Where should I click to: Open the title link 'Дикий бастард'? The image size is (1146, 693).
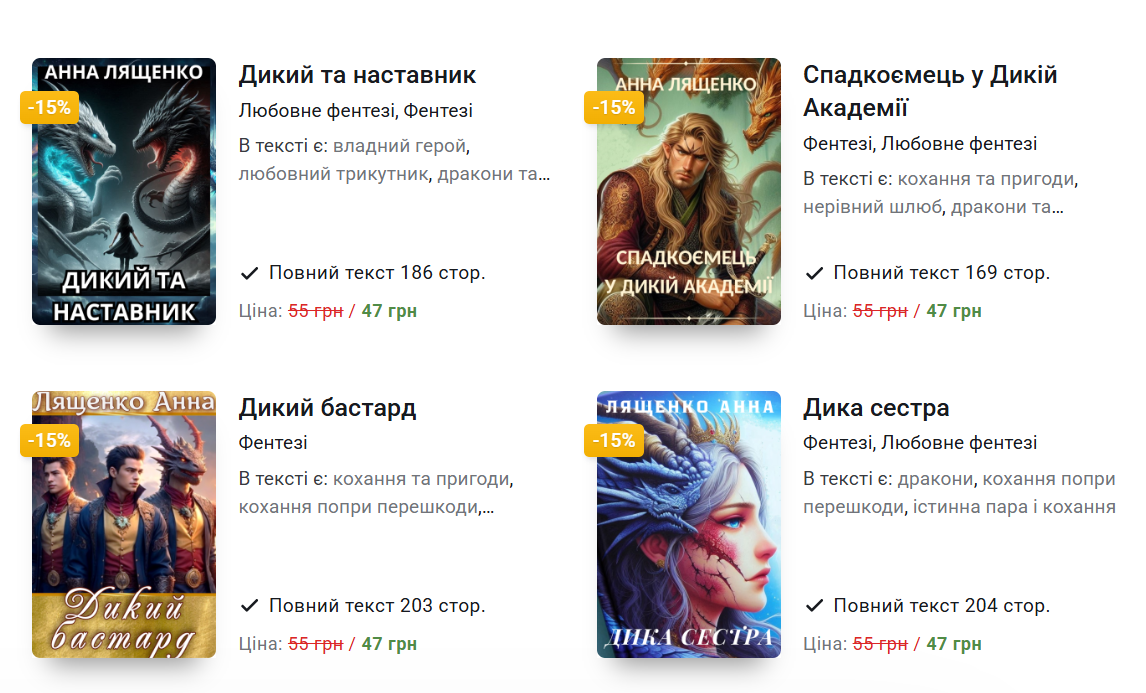point(327,408)
